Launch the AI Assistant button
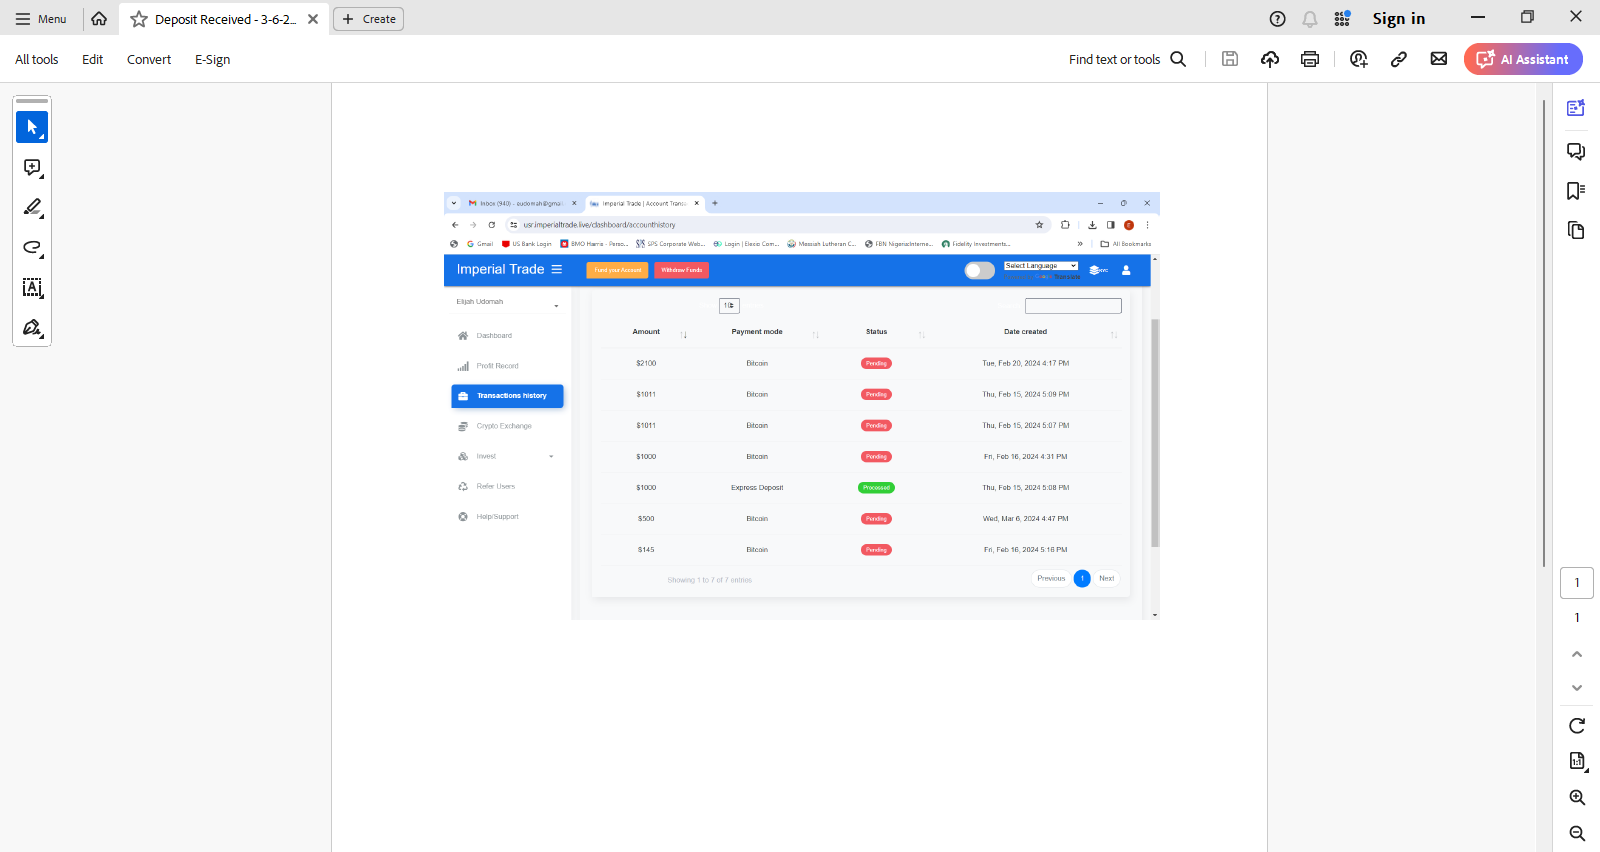 point(1523,59)
